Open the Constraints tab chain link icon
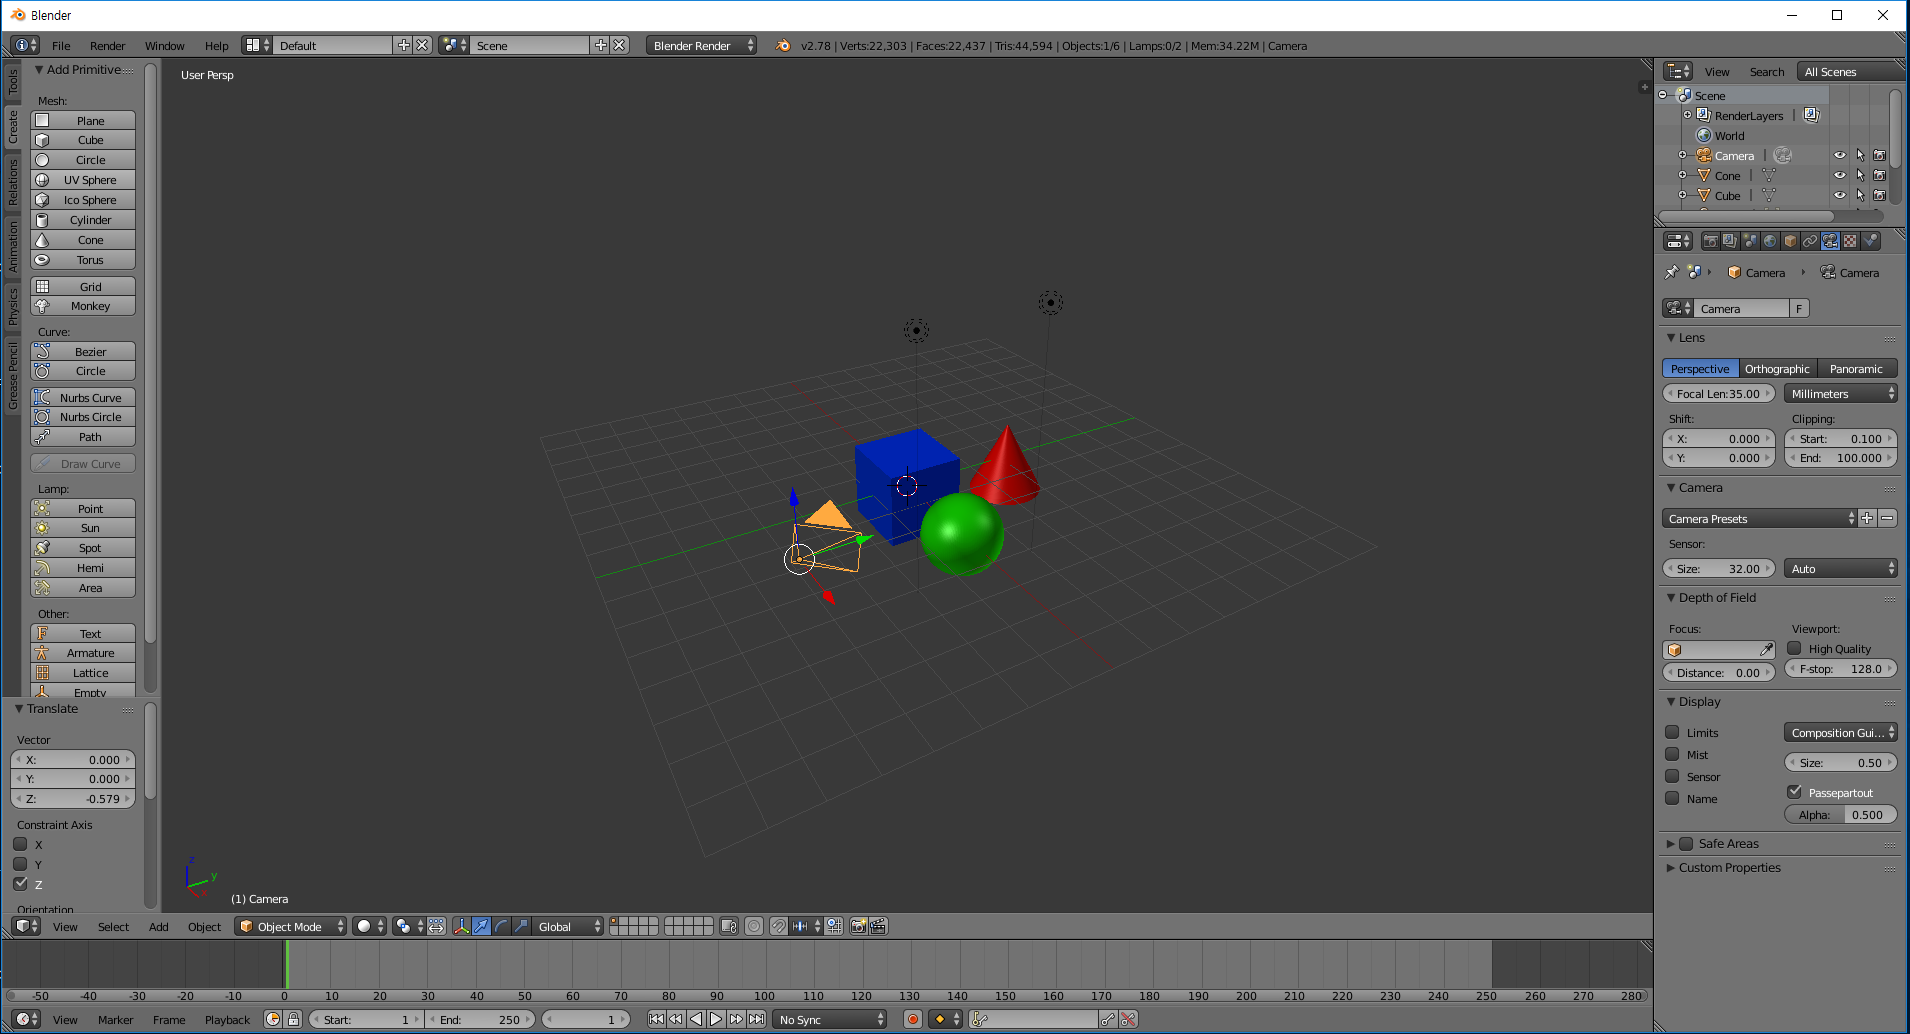The width and height of the screenshot is (1910, 1034). pos(1810,241)
